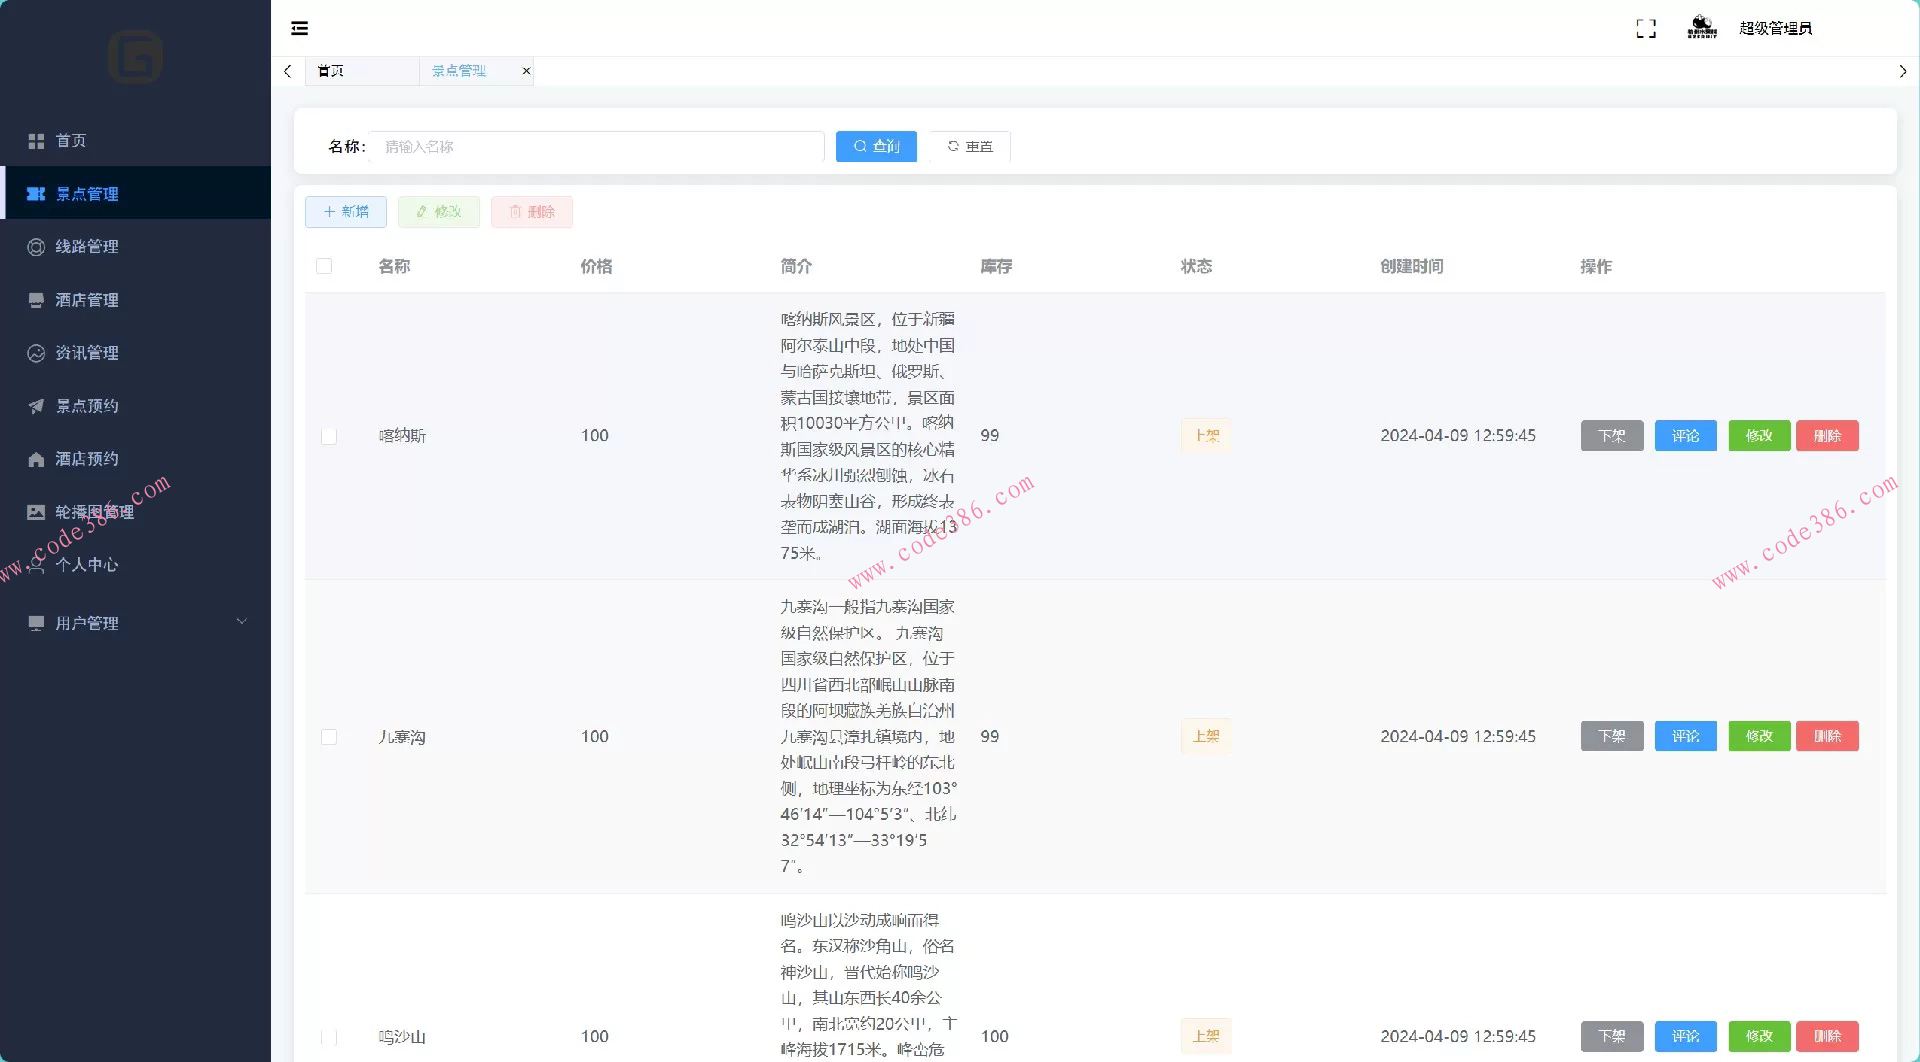Viewport: 1920px width, 1062px height.
Task: Click the right tab scroll arrow
Action: 1903,71
